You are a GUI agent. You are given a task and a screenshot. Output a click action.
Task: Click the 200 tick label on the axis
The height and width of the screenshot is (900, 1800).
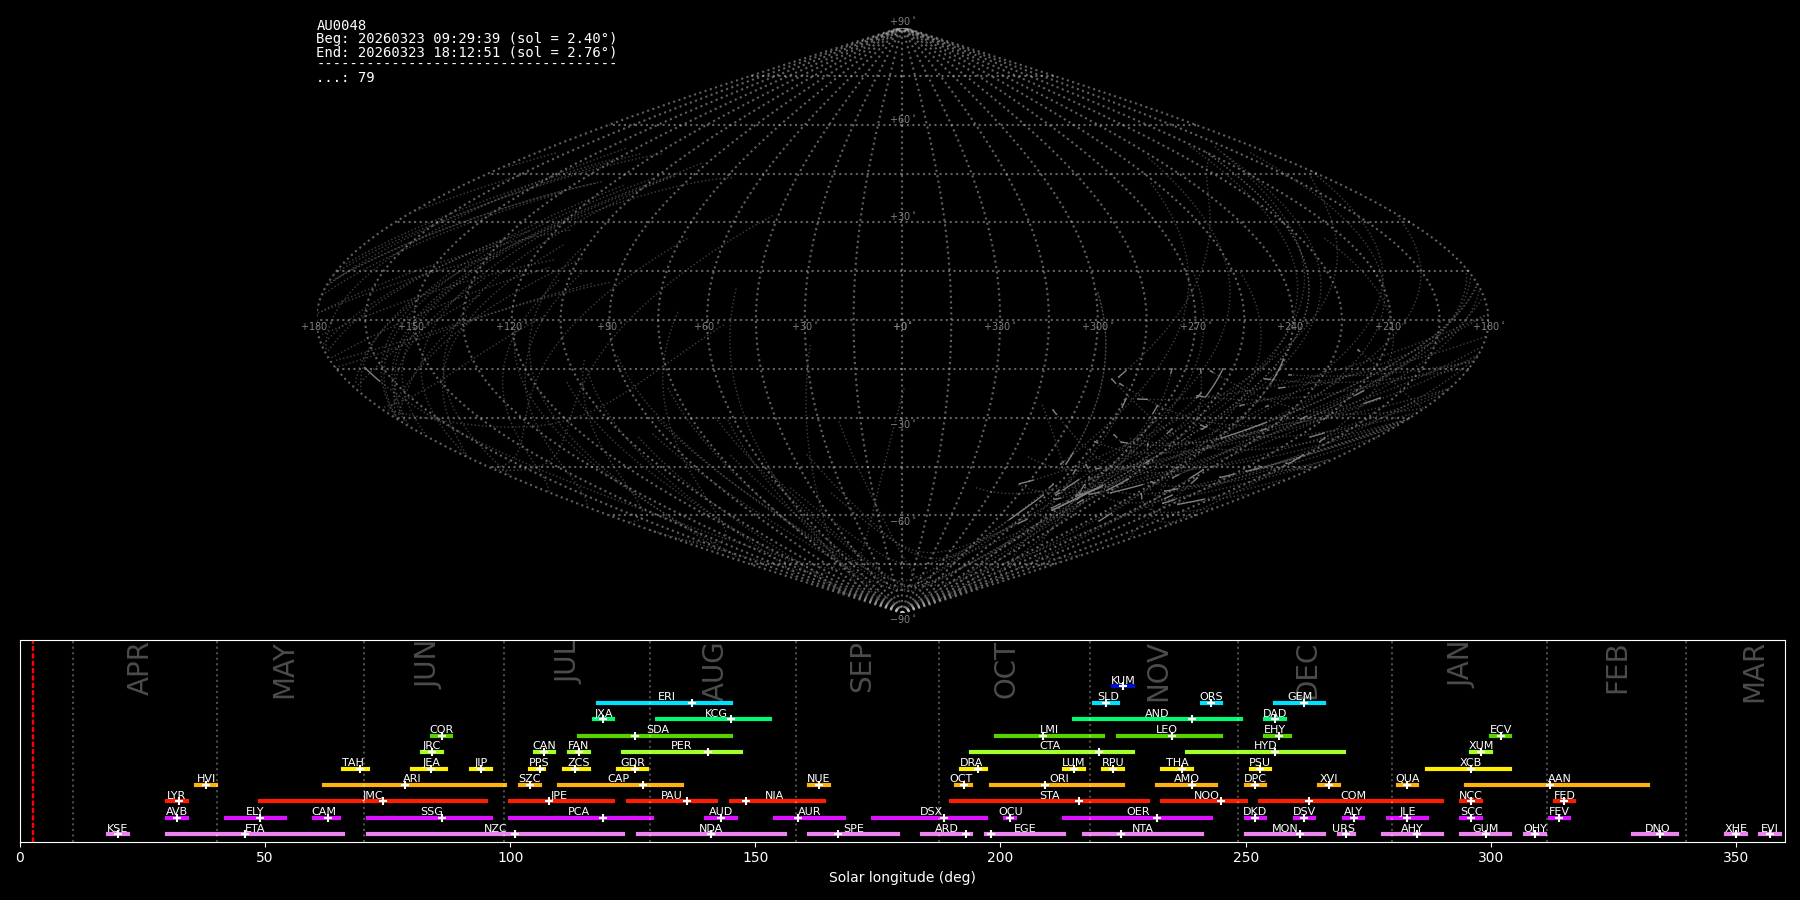tap(1000, 858)
